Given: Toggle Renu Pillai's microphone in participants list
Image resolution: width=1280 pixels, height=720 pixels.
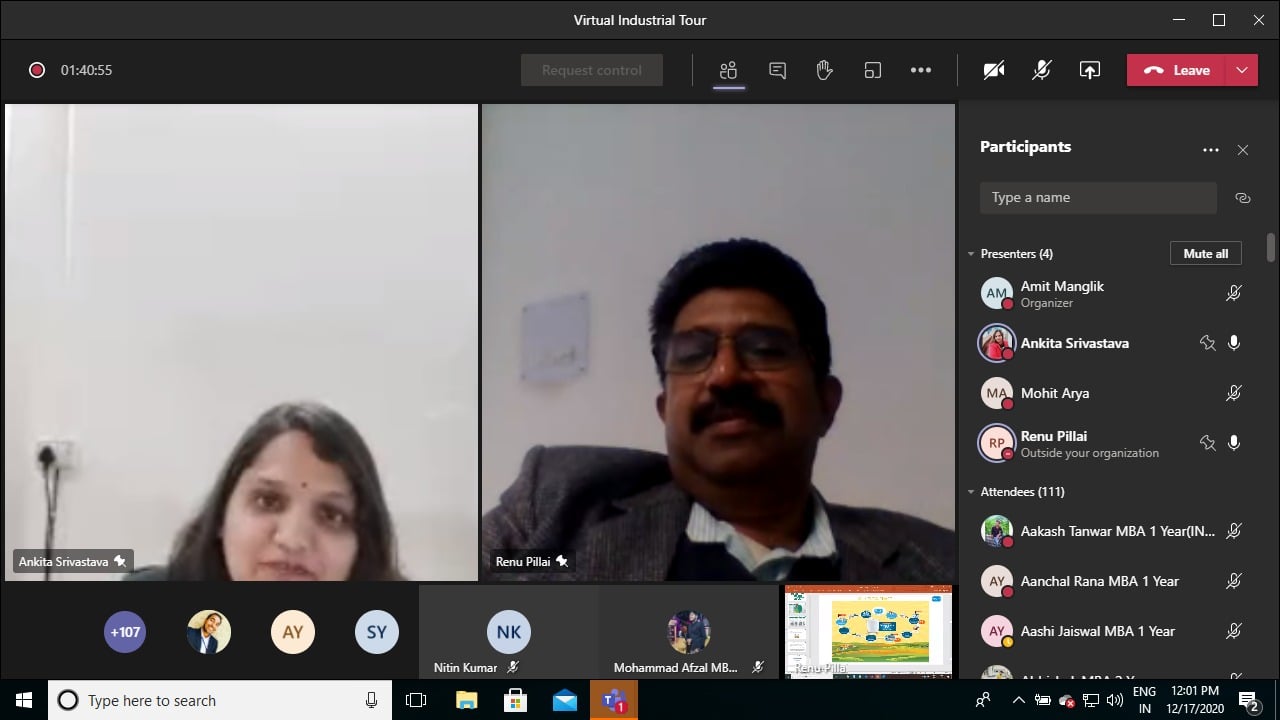Looking at the screenshot, I should tap(1234, 443).
